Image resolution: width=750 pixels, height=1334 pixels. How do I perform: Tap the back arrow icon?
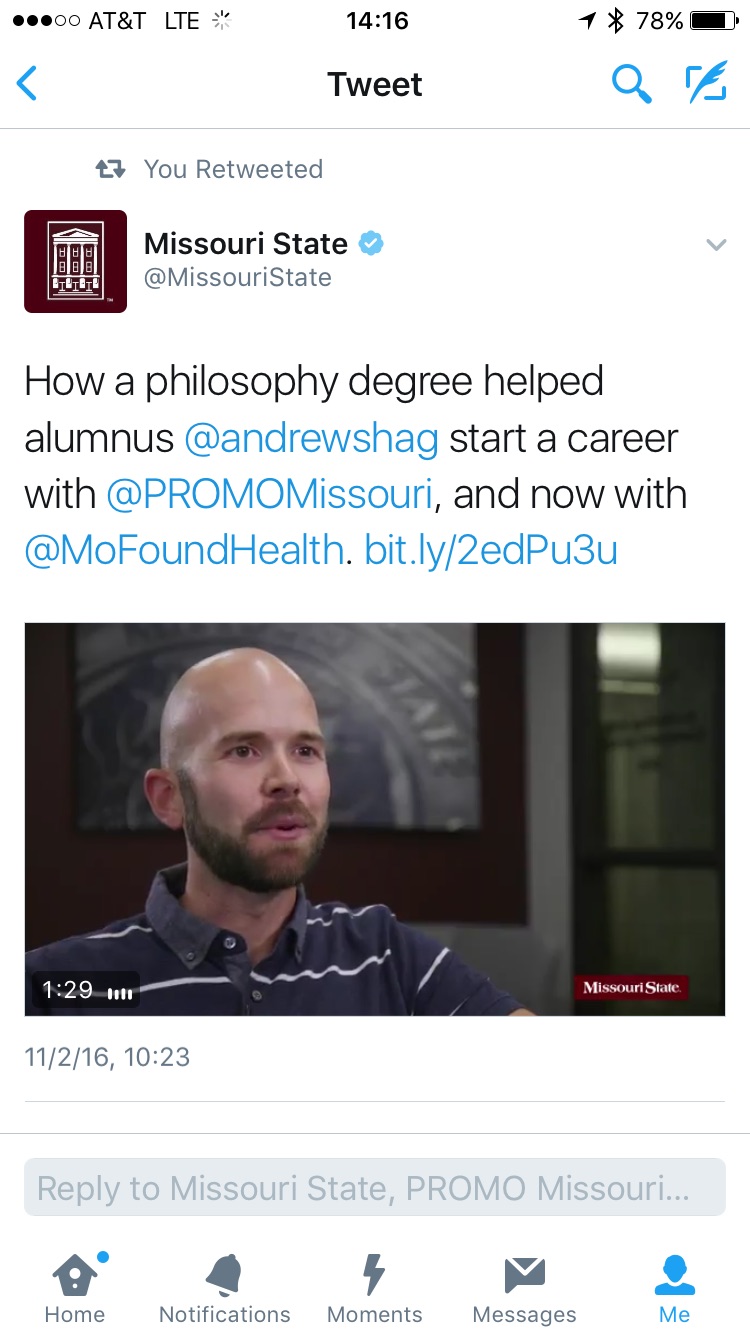click(x=28, y=84)
